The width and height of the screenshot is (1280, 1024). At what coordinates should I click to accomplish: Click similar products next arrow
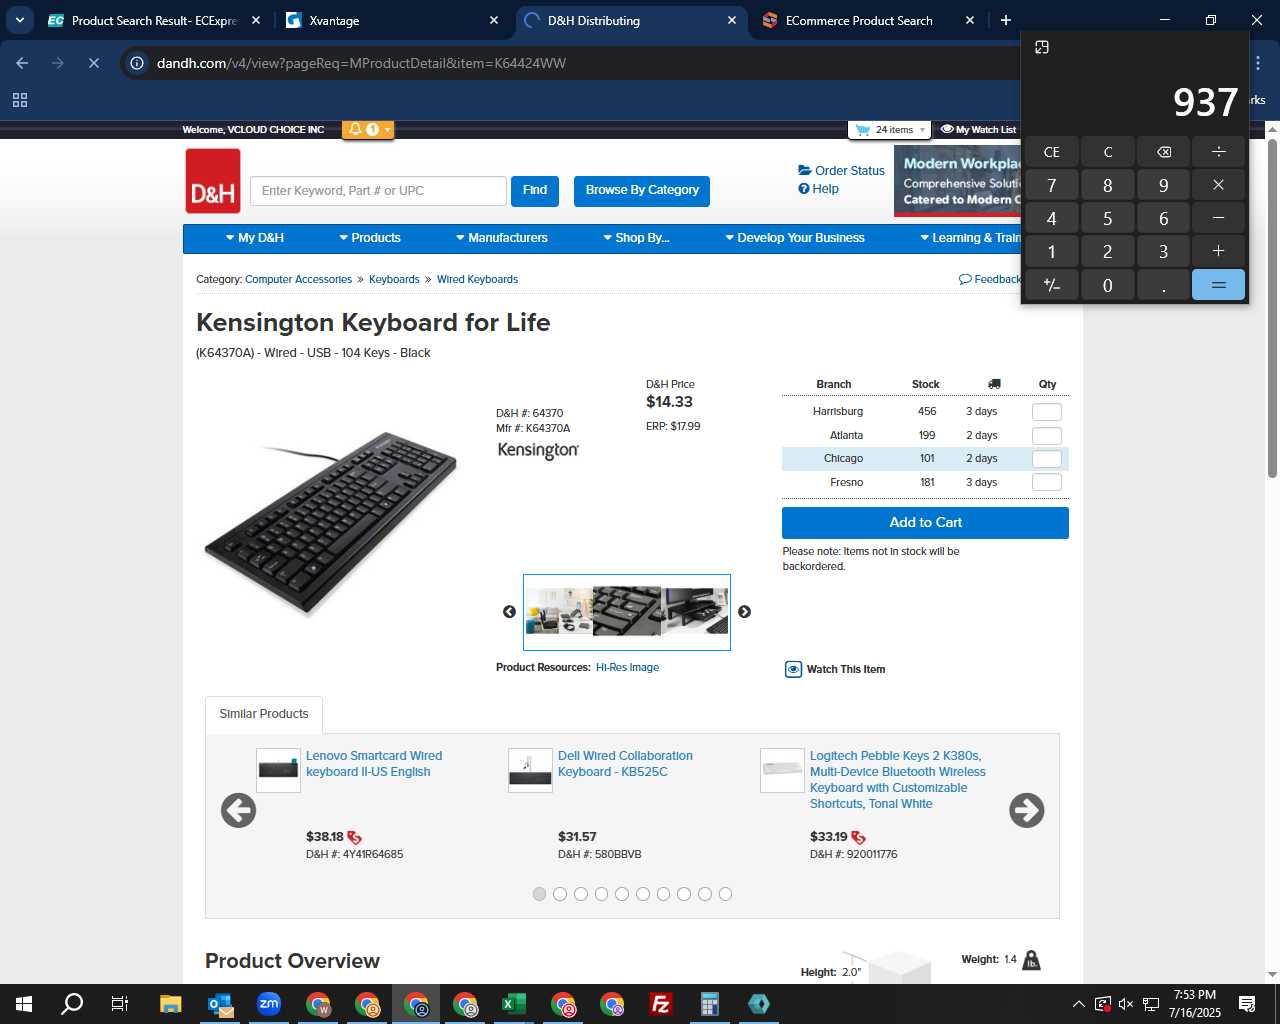(x=1026, y=811)
